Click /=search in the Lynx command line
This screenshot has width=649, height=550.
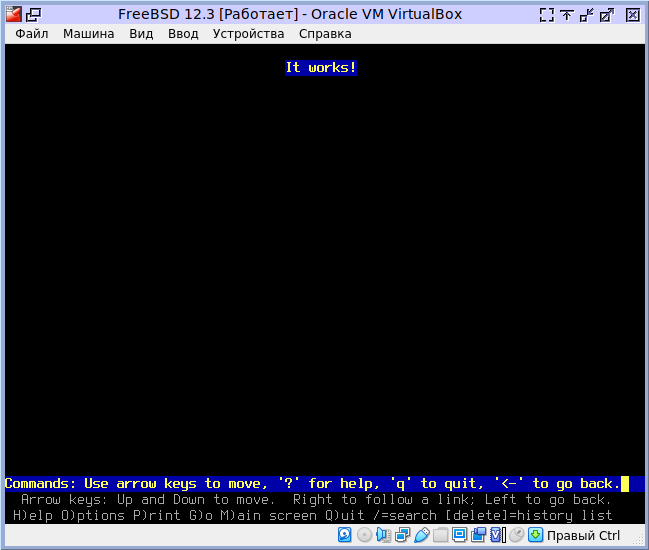(x=405, y=515)
